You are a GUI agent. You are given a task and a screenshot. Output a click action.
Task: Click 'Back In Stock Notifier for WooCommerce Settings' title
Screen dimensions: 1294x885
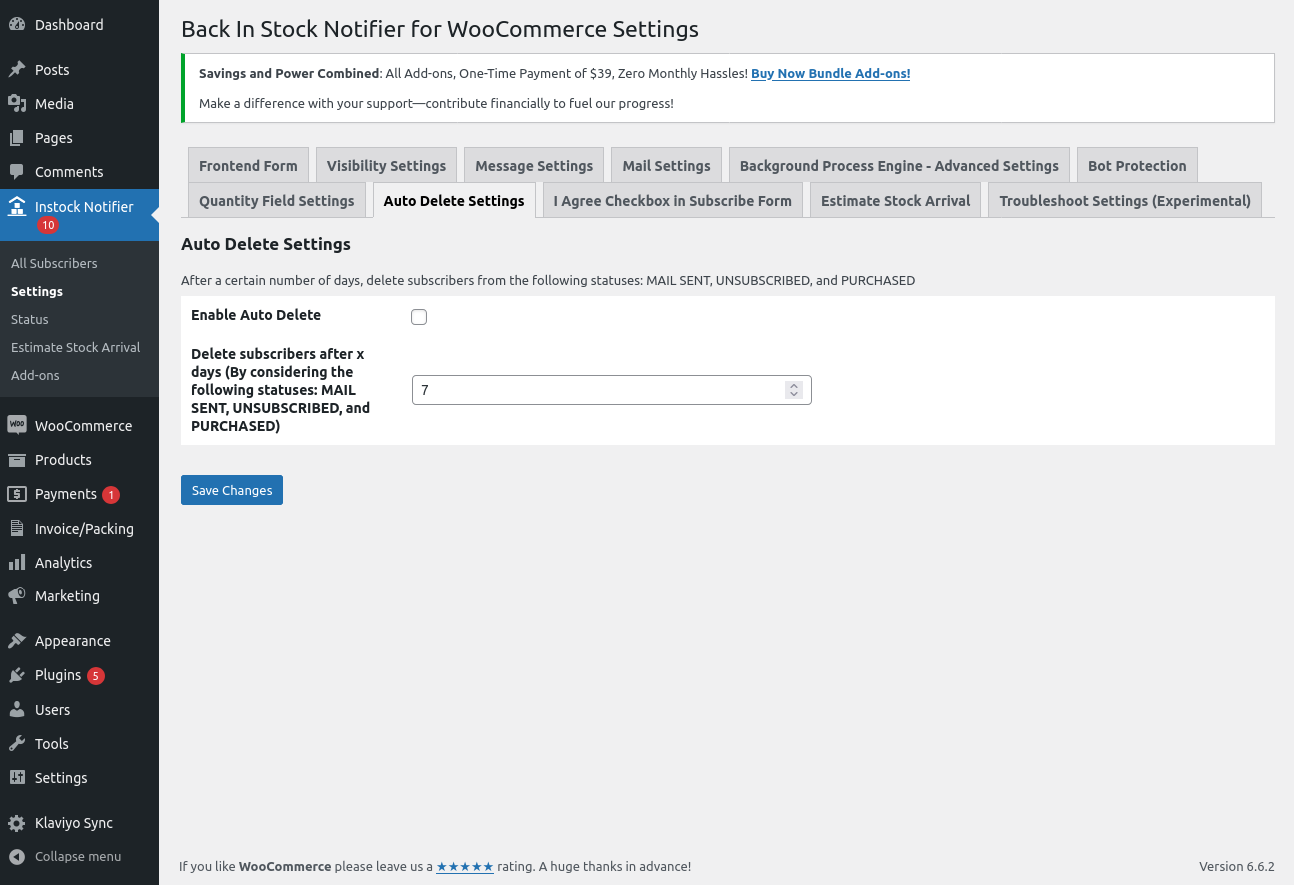coord(440,29)
